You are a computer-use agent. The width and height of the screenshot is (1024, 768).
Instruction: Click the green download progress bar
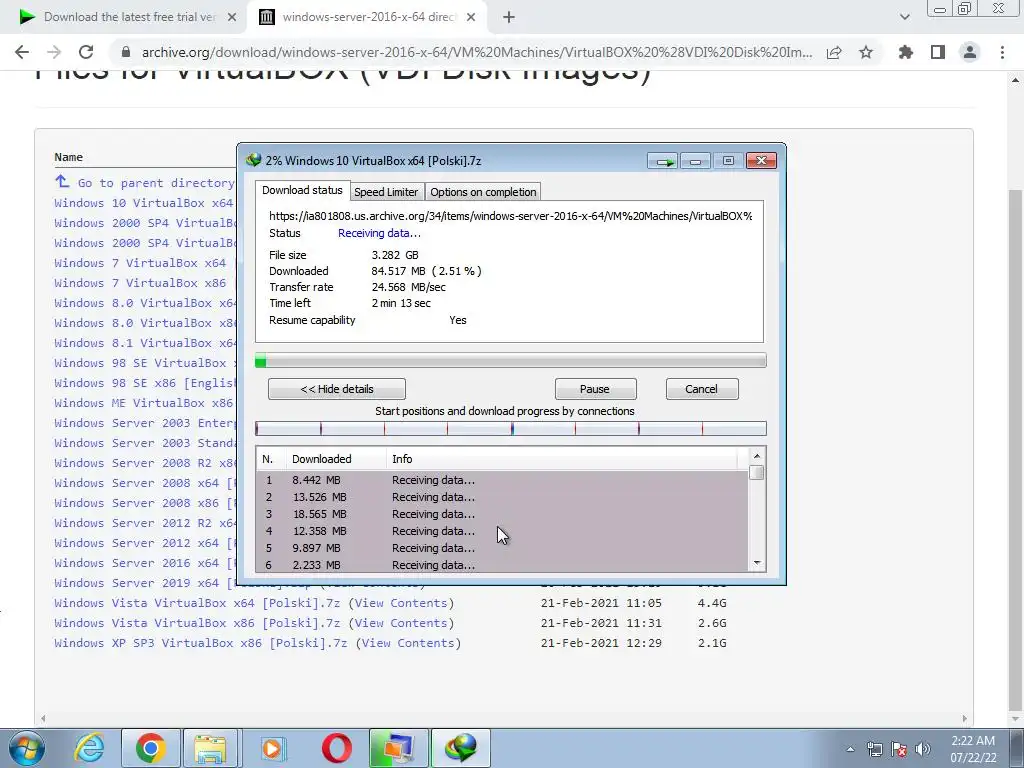511,360
